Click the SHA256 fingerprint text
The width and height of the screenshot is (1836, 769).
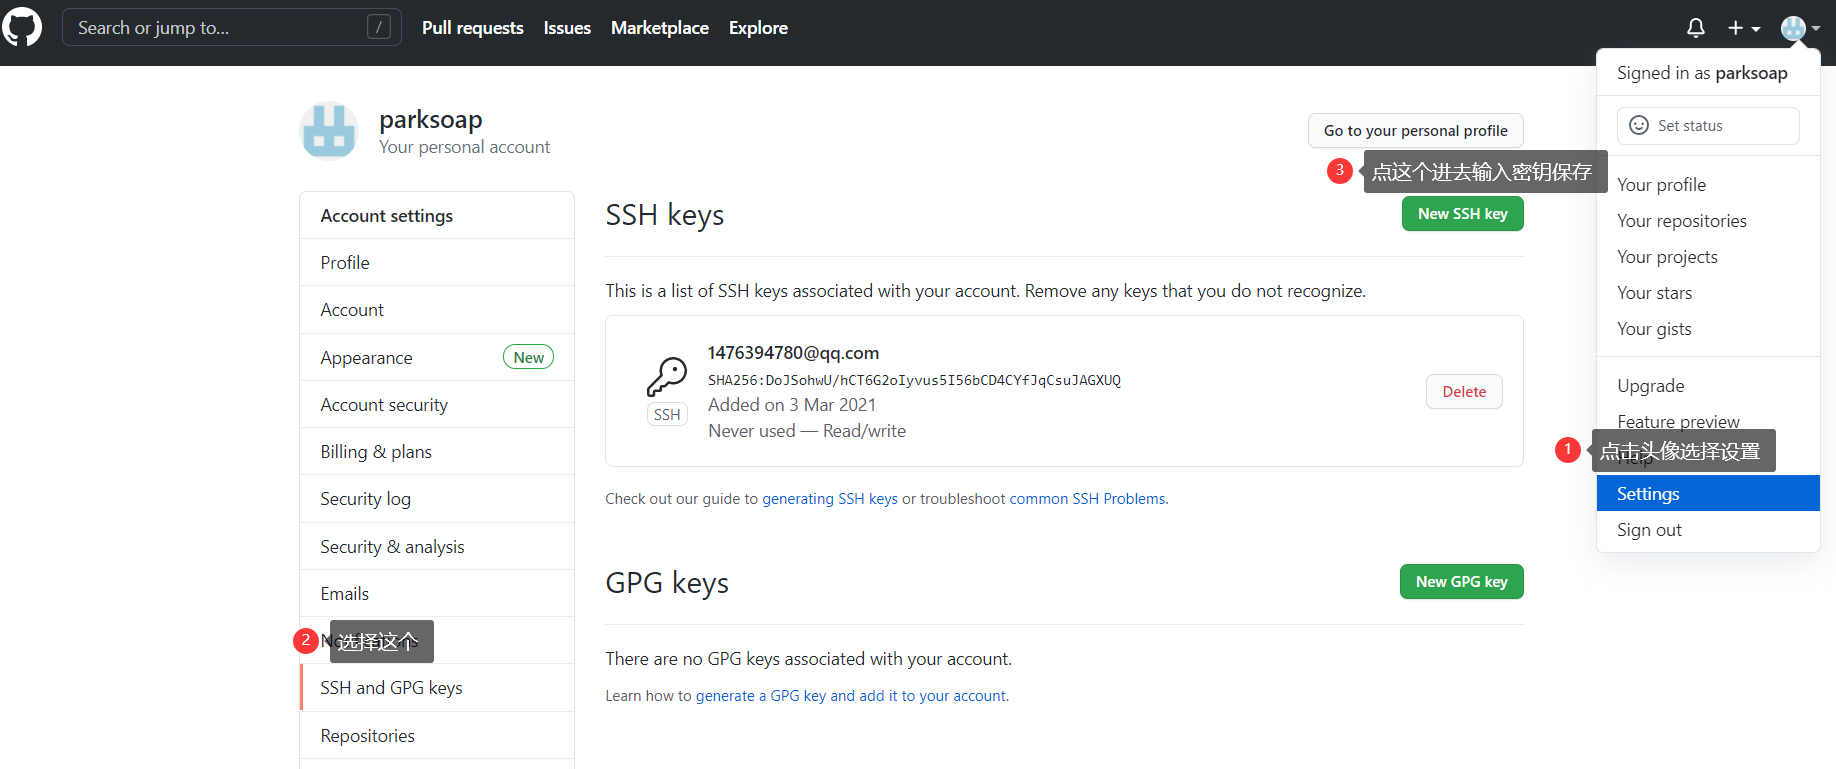pos(914,380)
